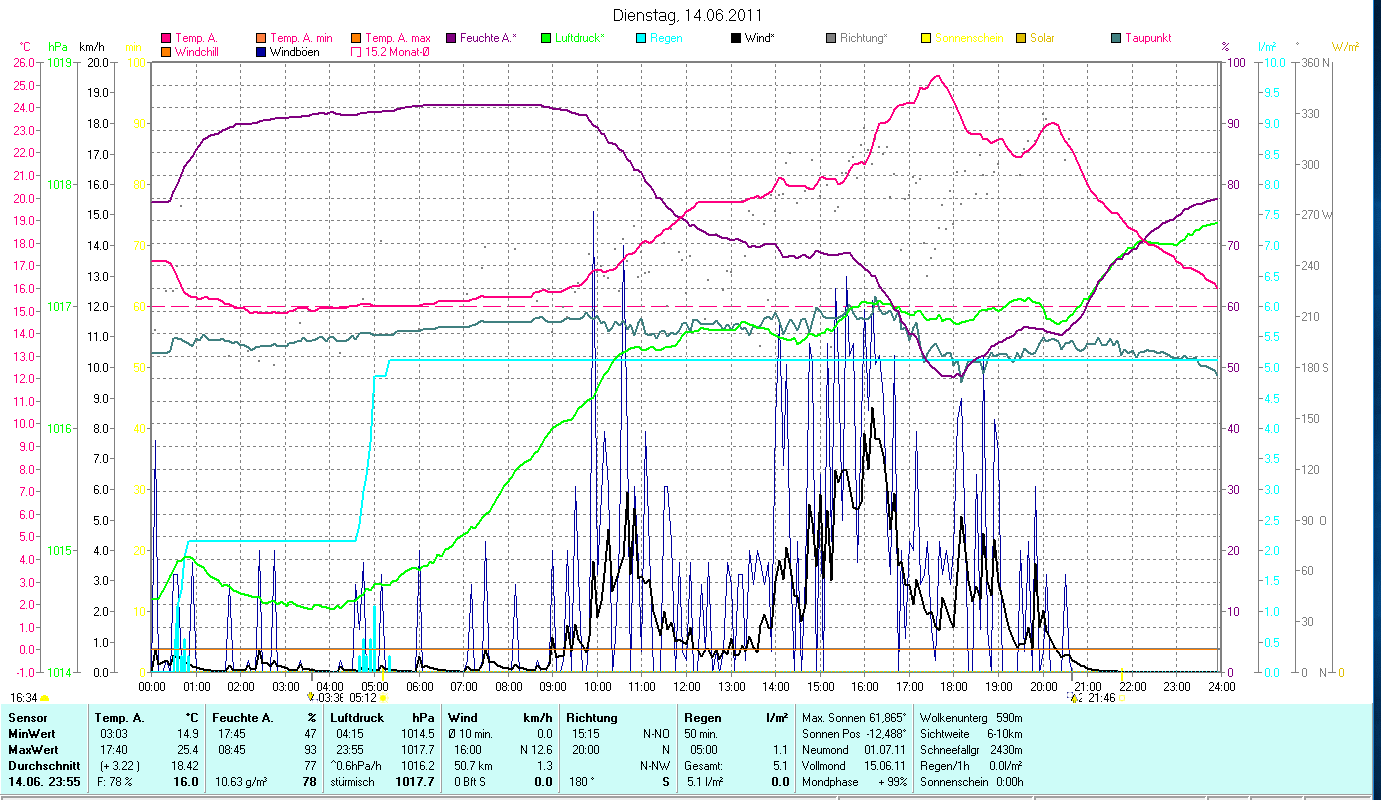Click the '12:00' time axis label
The height and width of the screenshot is (800, 1381).
[x=687, y=687]
